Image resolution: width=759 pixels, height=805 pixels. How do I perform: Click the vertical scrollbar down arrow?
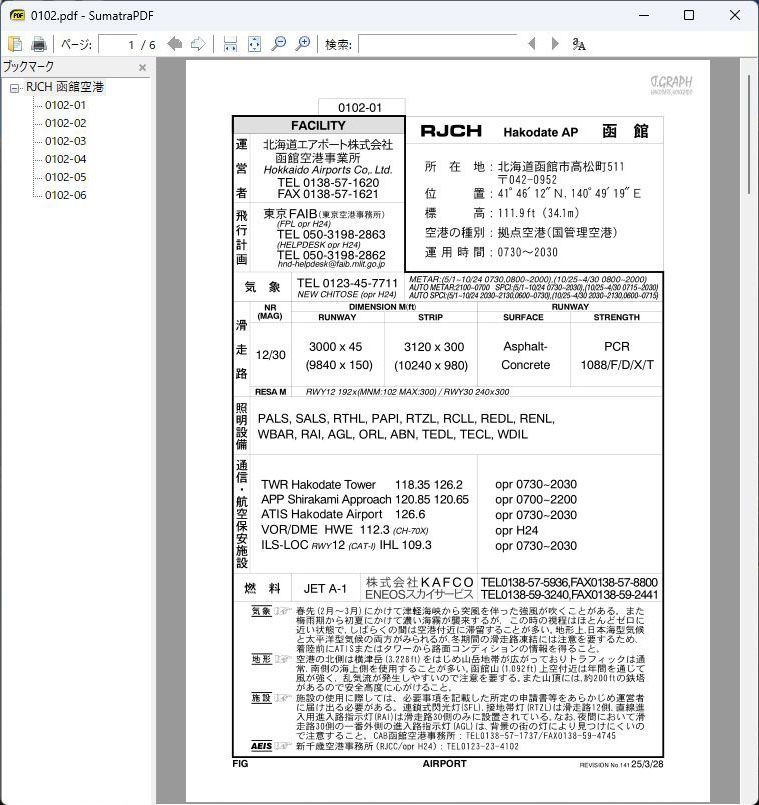tap(748, 796)
